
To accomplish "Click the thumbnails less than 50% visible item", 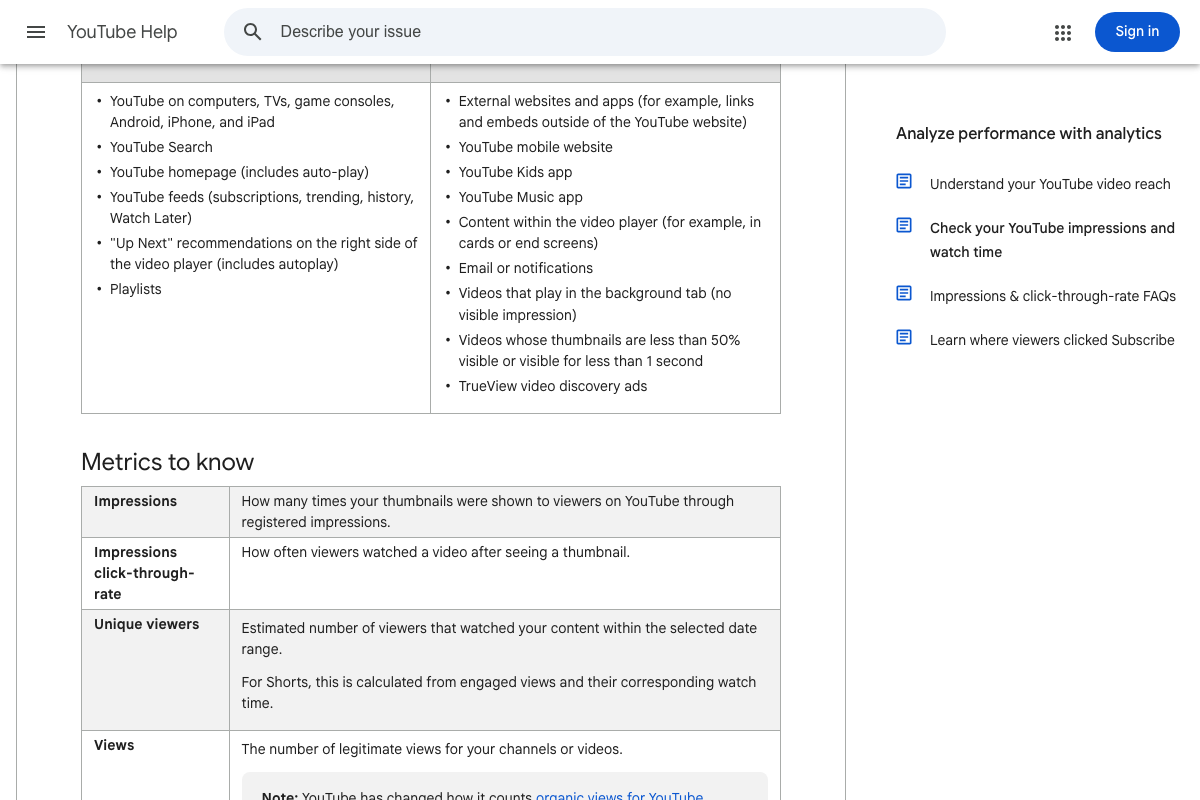I will point(599,350).
